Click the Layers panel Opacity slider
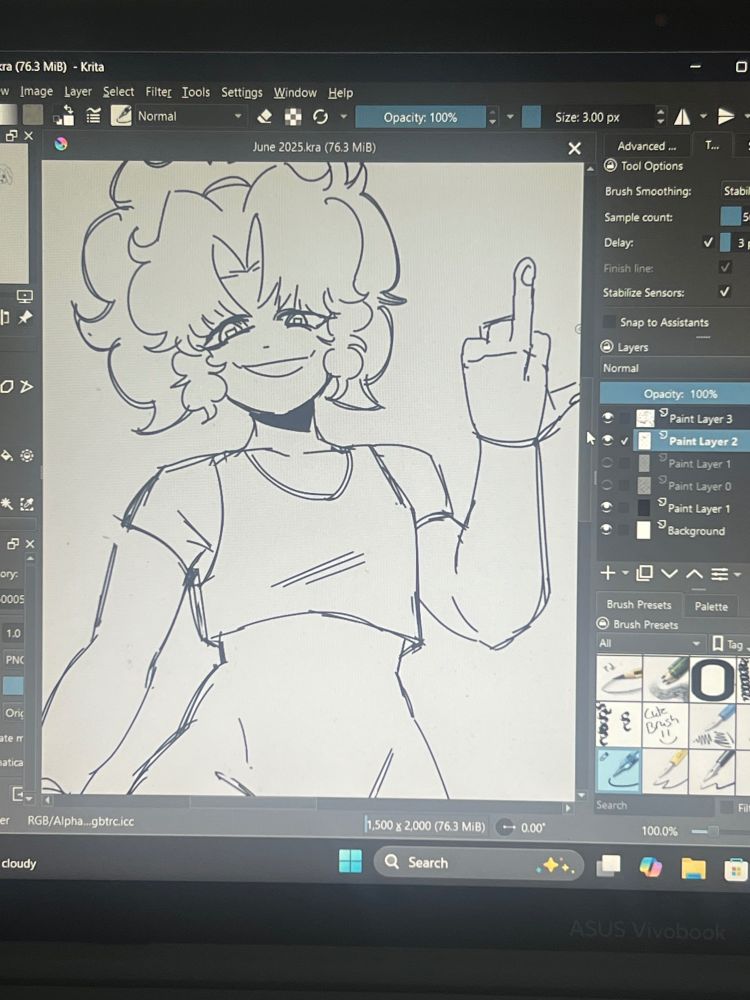 tap(675, 393)
